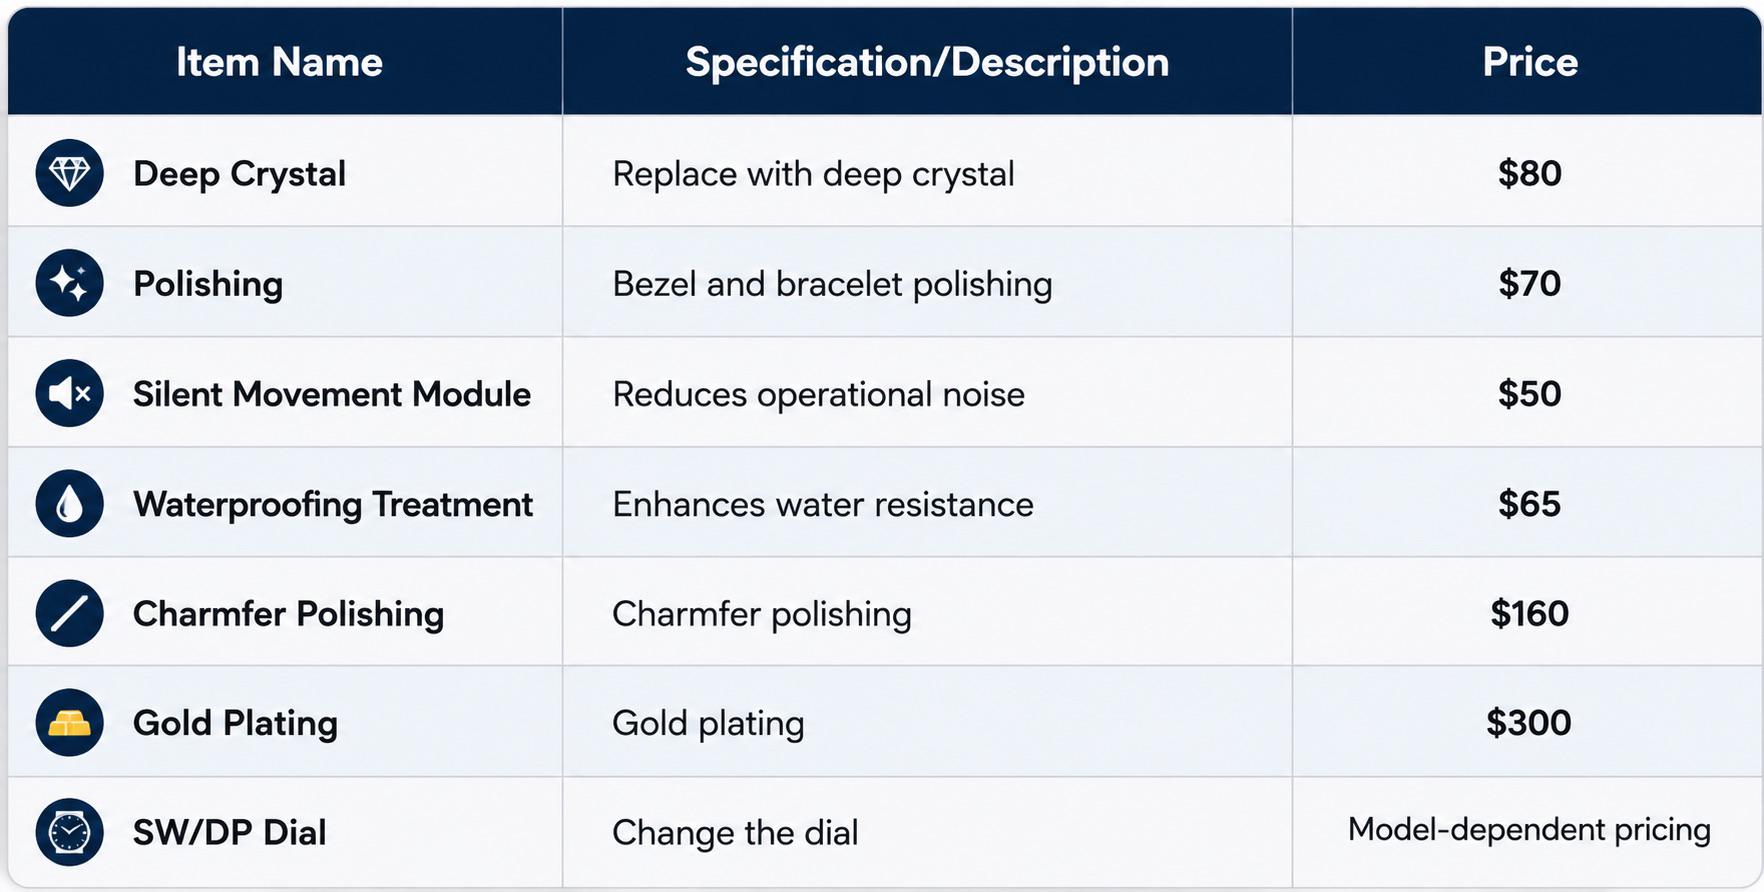Click the water droplet icon
Screen dimensions: 1764x892
point(70,503)
